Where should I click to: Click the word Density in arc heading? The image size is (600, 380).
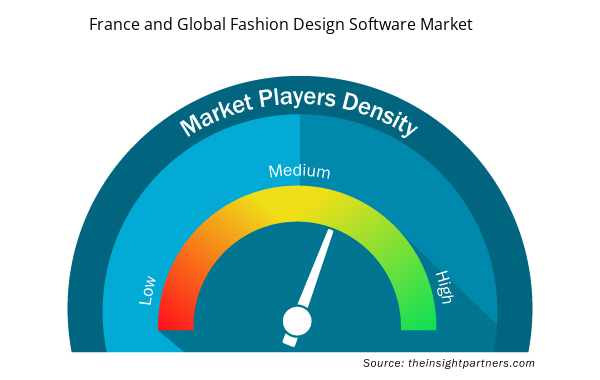point(380,114)
